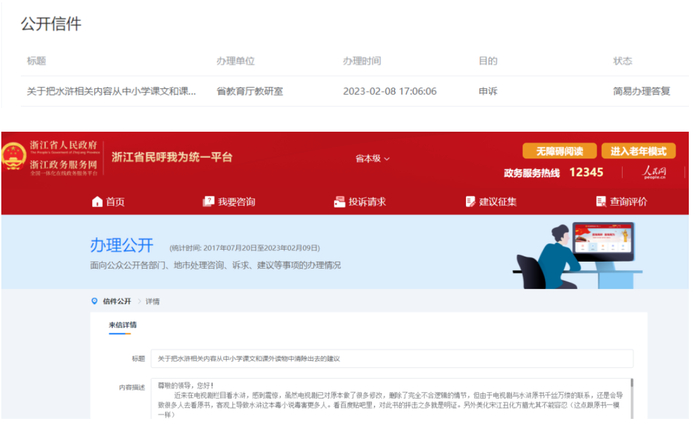Open the 首页 menu item
Viewport: 700px width, 427px height.
(115, 202)
